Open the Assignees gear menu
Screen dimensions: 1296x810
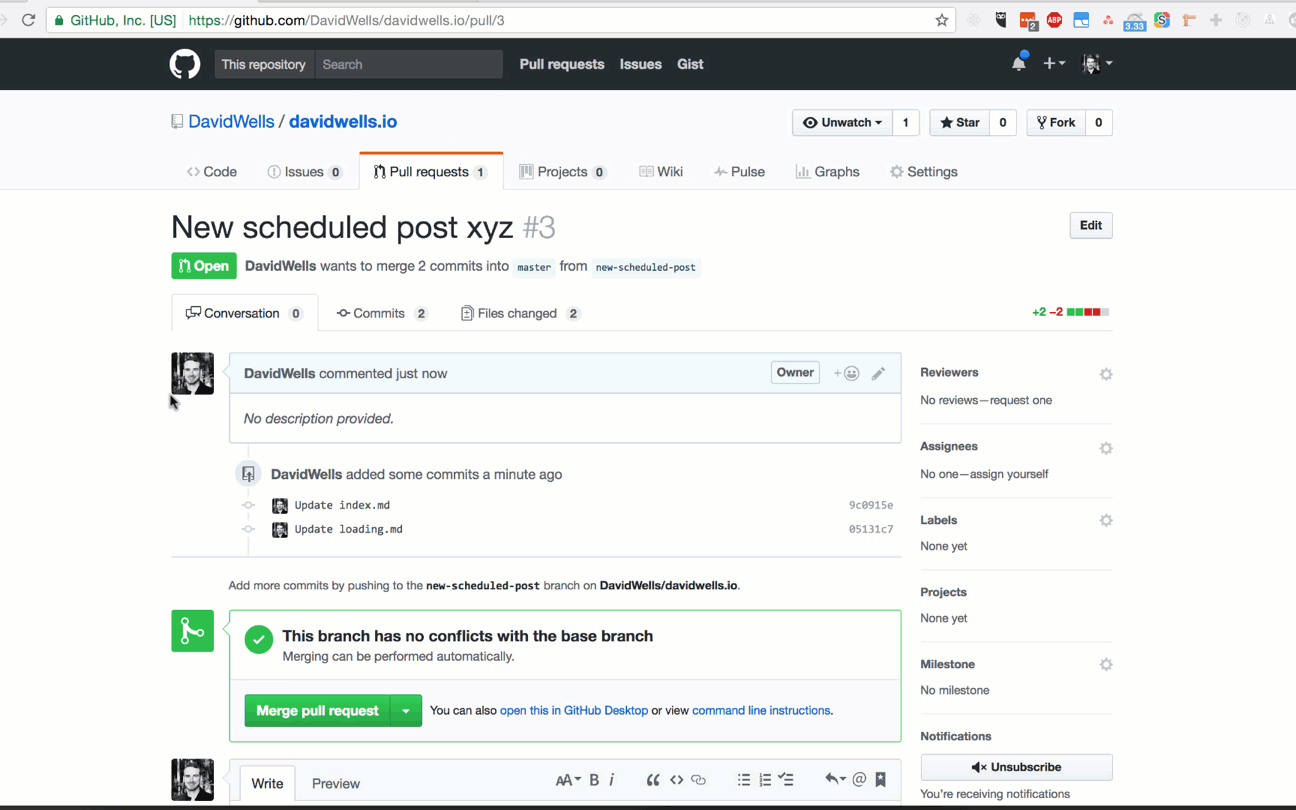pos(1106,448)
